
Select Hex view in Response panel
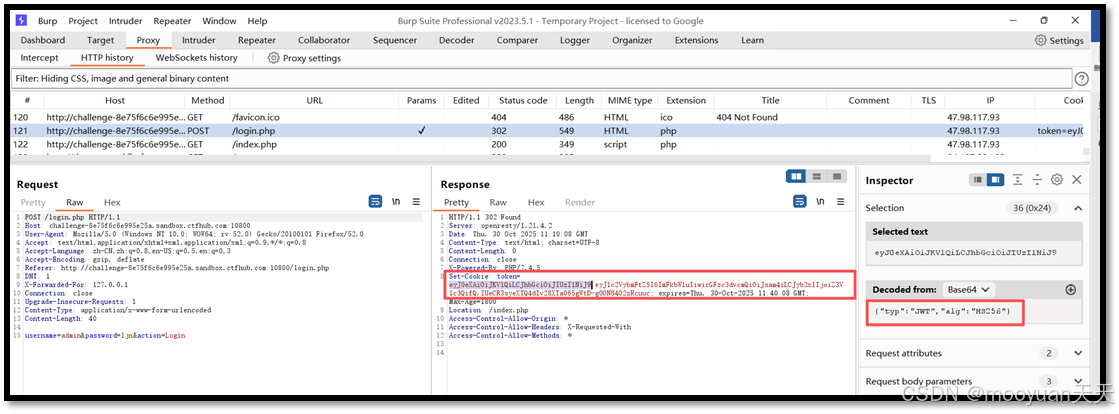[536, 202]
